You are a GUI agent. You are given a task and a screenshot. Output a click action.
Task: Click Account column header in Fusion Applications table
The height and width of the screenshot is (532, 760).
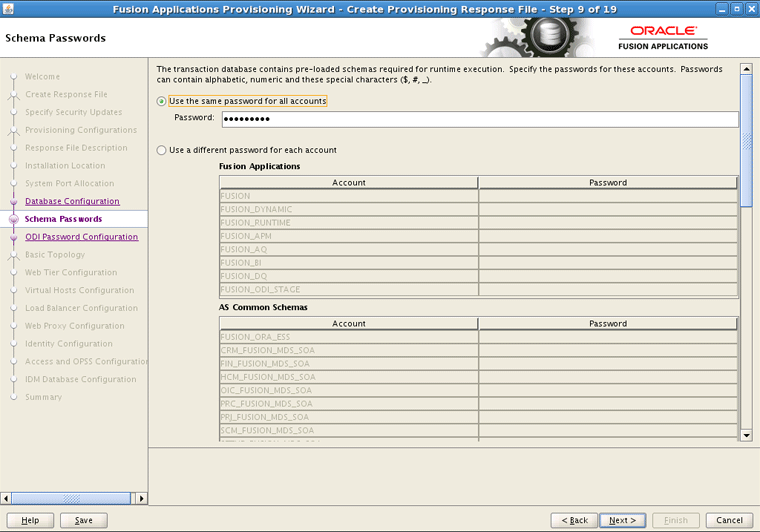click(349, 183)
